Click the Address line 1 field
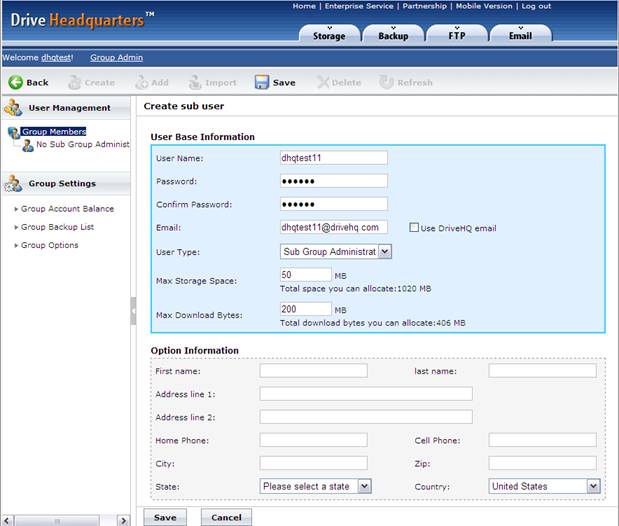This screenshot has width=619, height=526. [366, 394]
